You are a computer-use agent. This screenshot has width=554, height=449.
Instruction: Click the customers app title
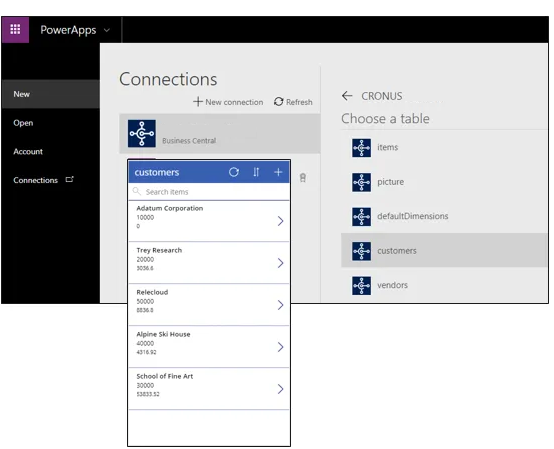click(157, 172)
